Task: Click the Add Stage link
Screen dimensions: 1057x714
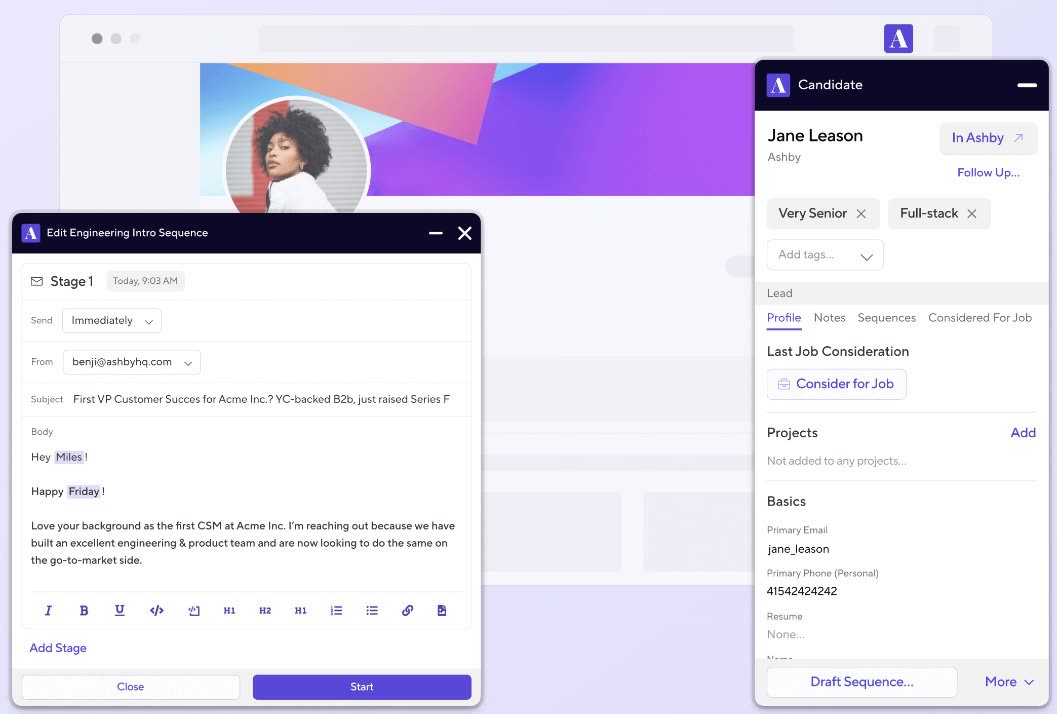Action: click(x=58, y=648)
